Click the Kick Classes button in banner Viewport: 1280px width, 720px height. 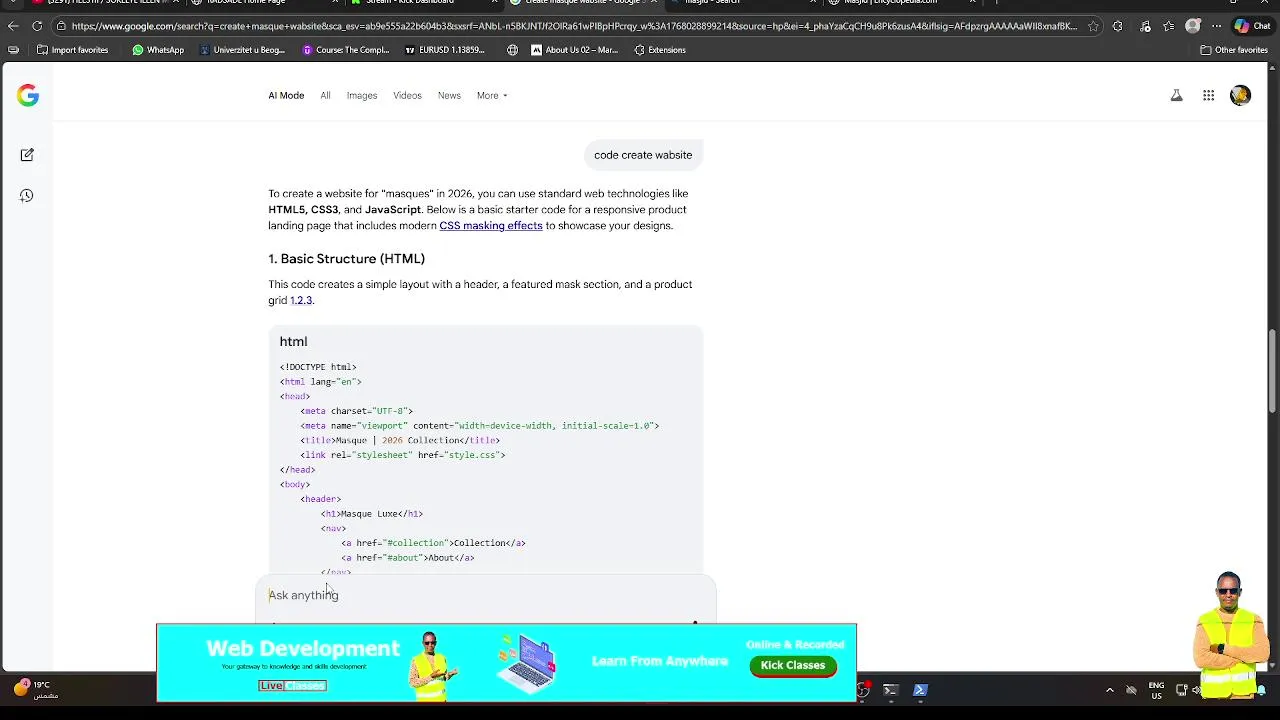(x=793, y=665)
